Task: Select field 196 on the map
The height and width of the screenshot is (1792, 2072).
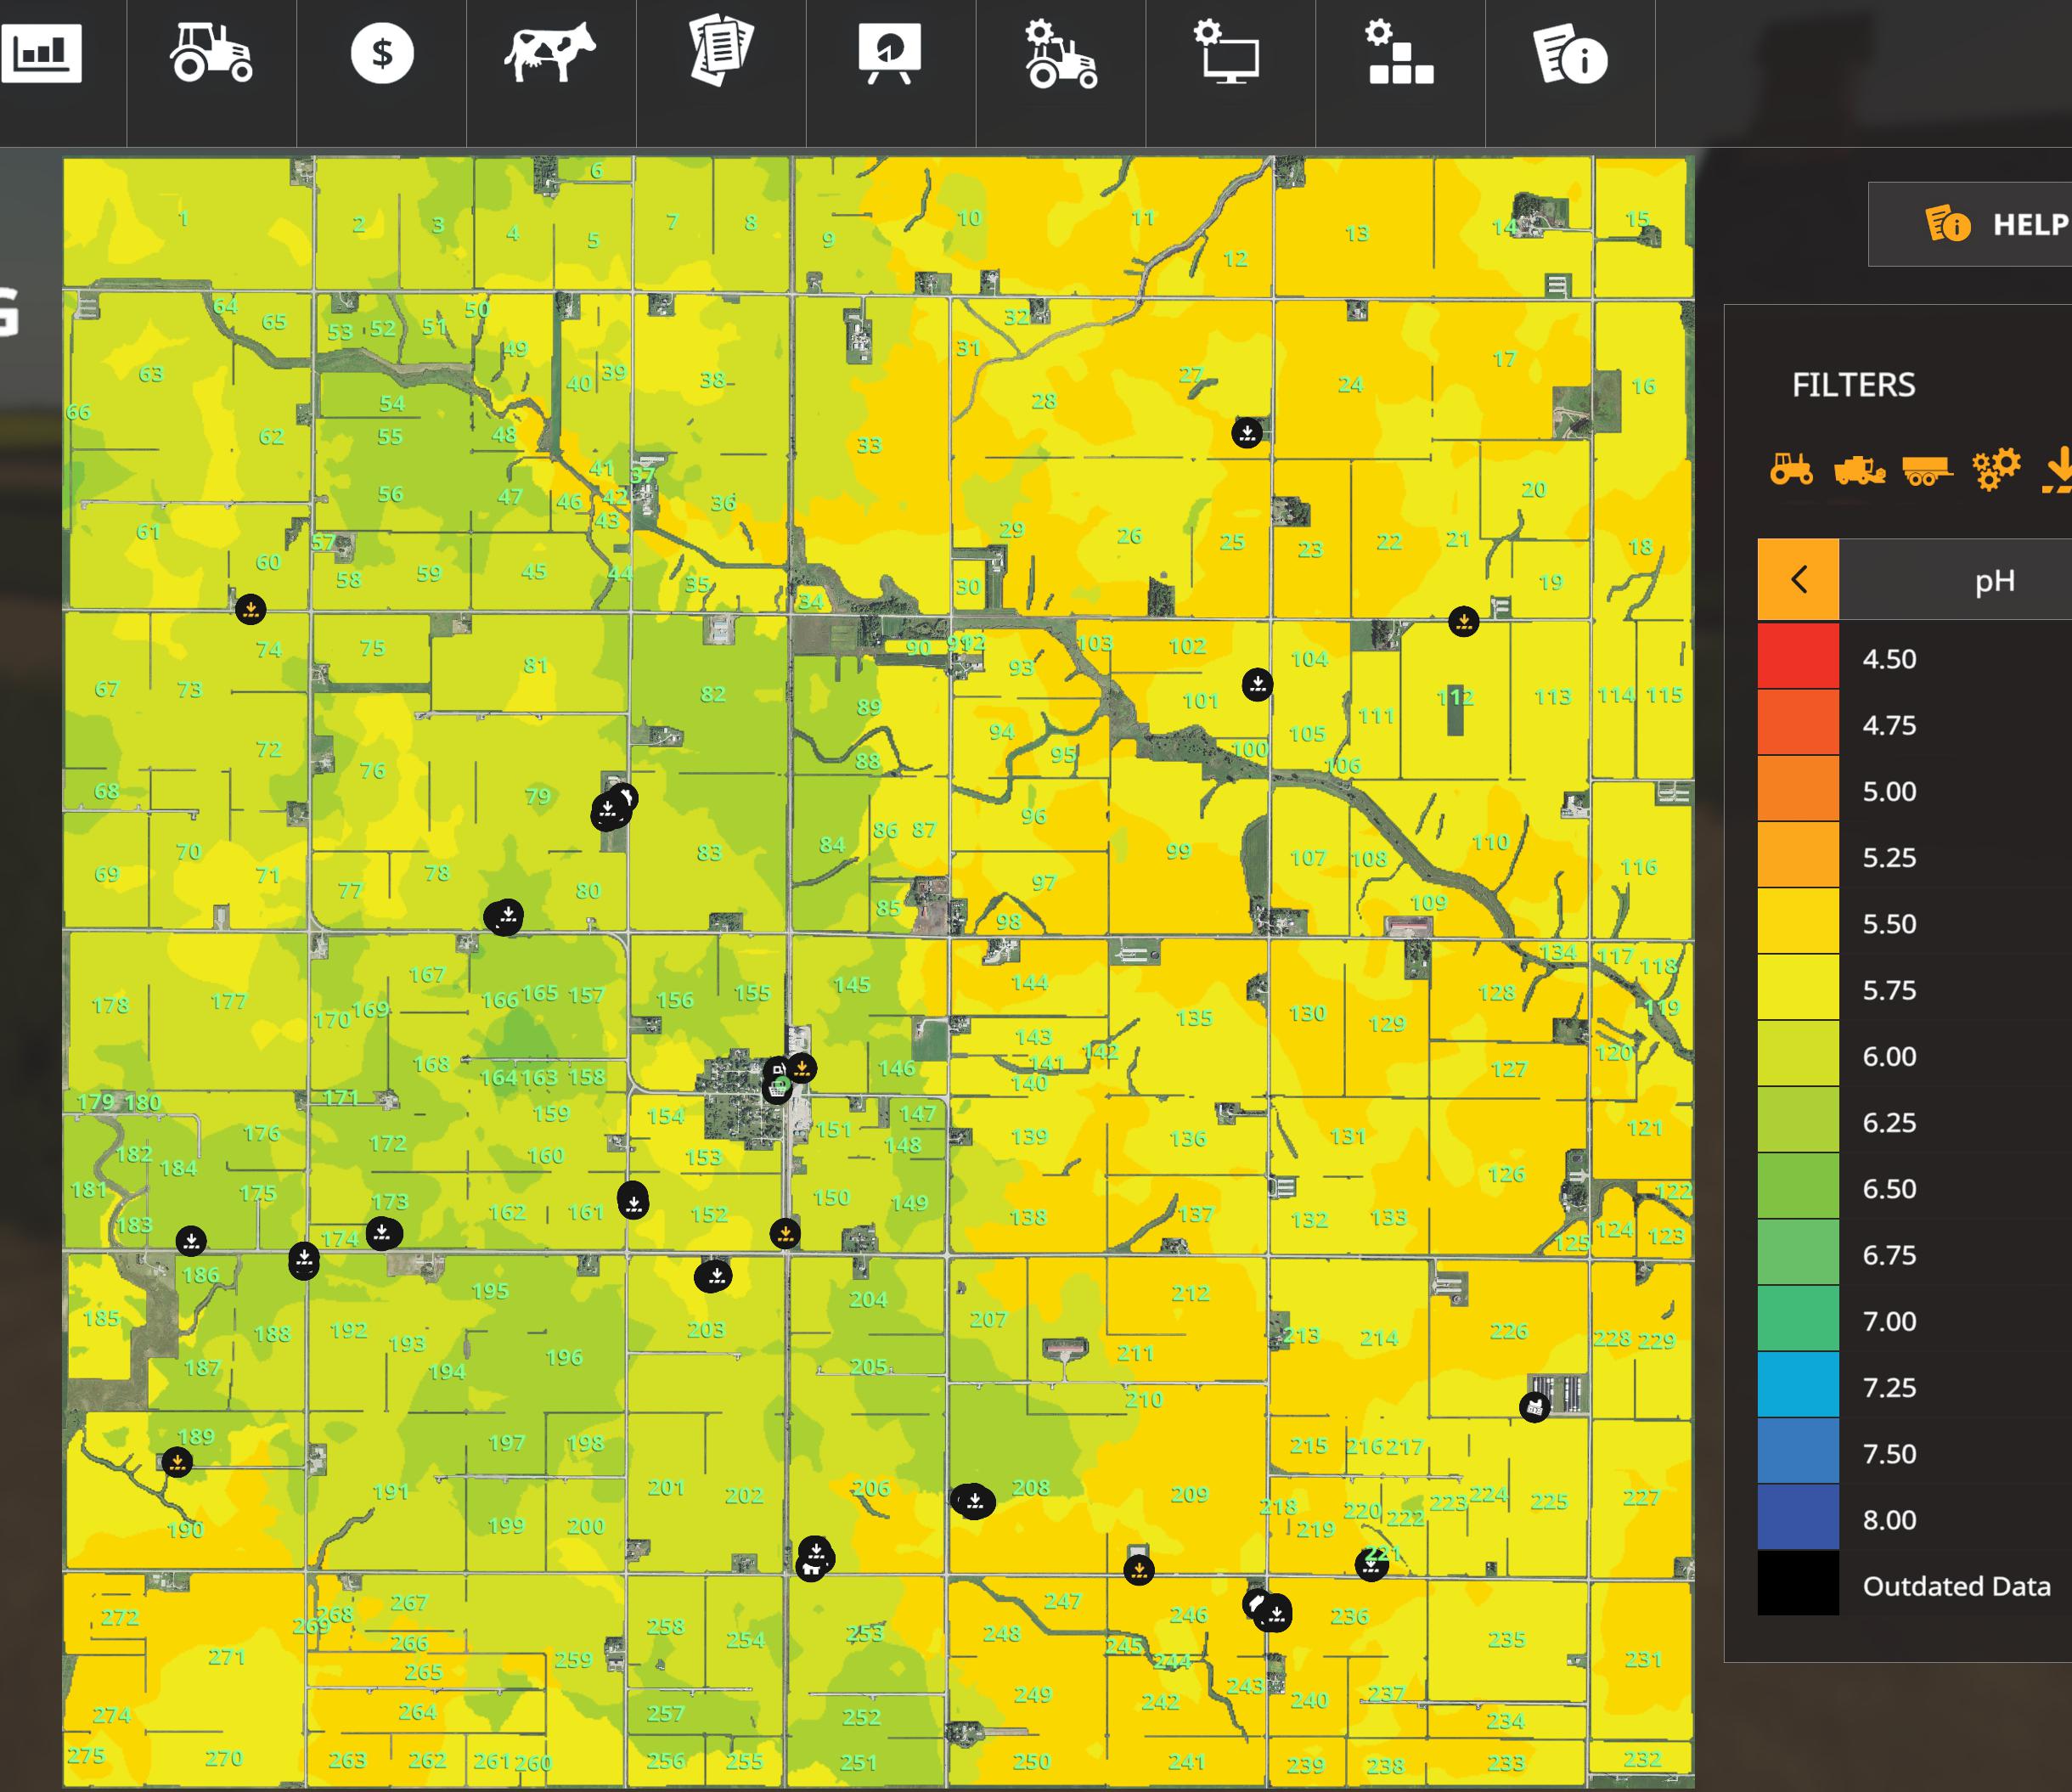Action: point(564,1357)
